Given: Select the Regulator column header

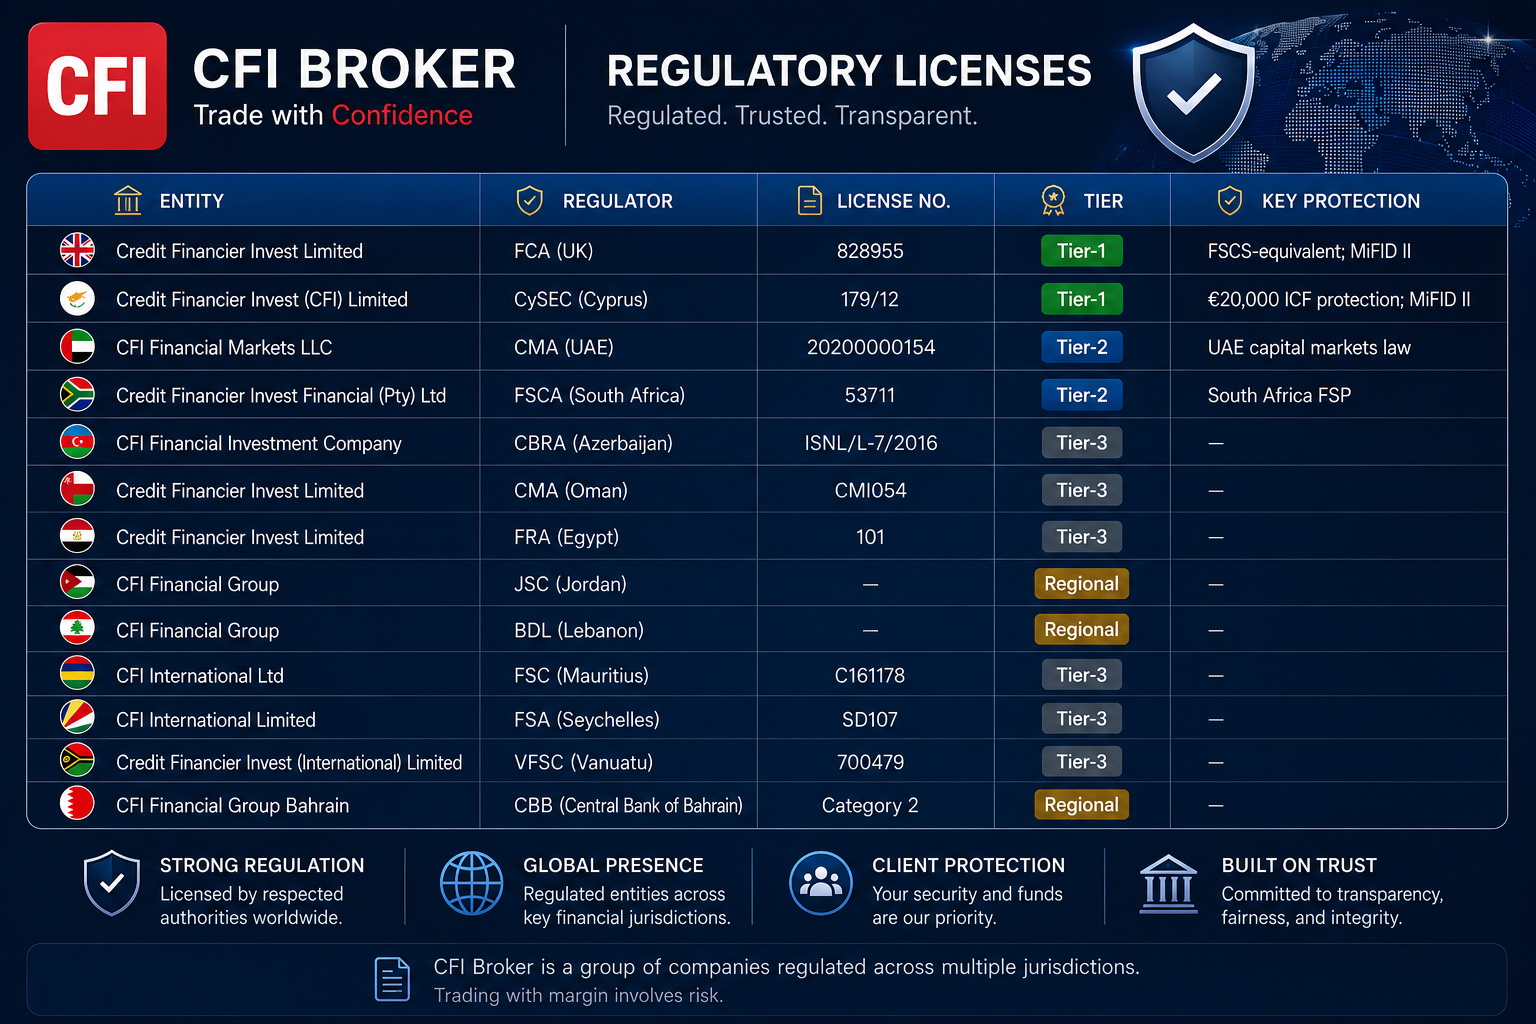Looking at the screenshot, I should [594, 201].
